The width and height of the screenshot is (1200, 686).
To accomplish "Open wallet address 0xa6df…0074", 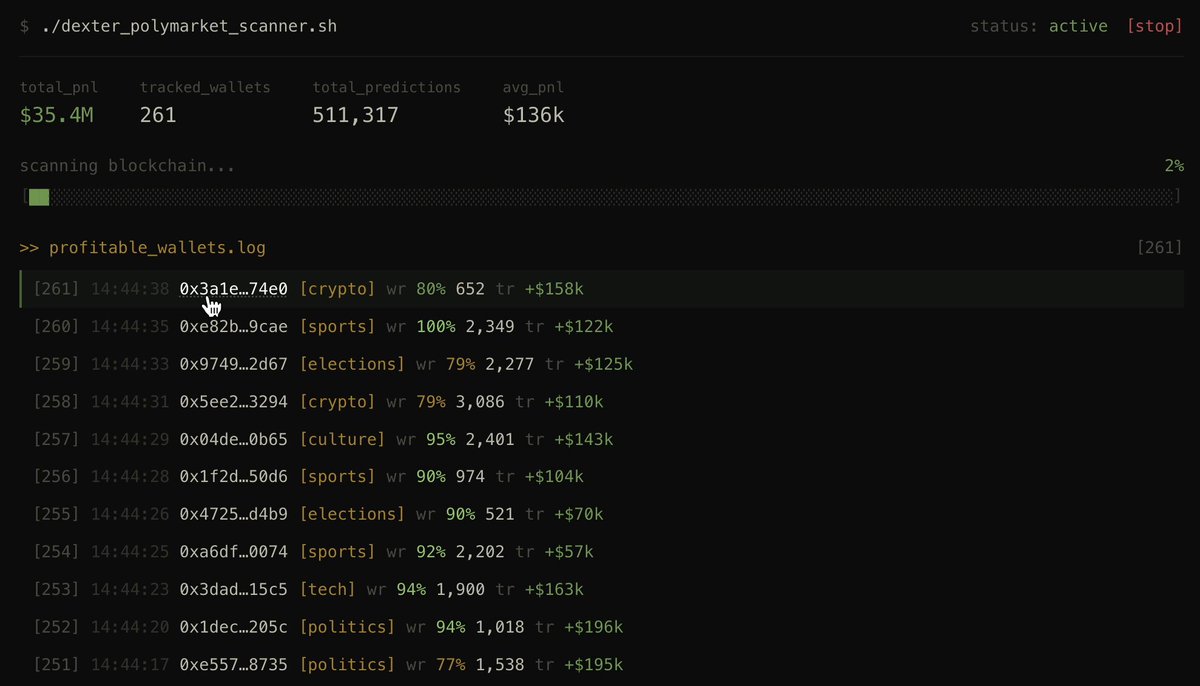I will [x=233, y=552].
